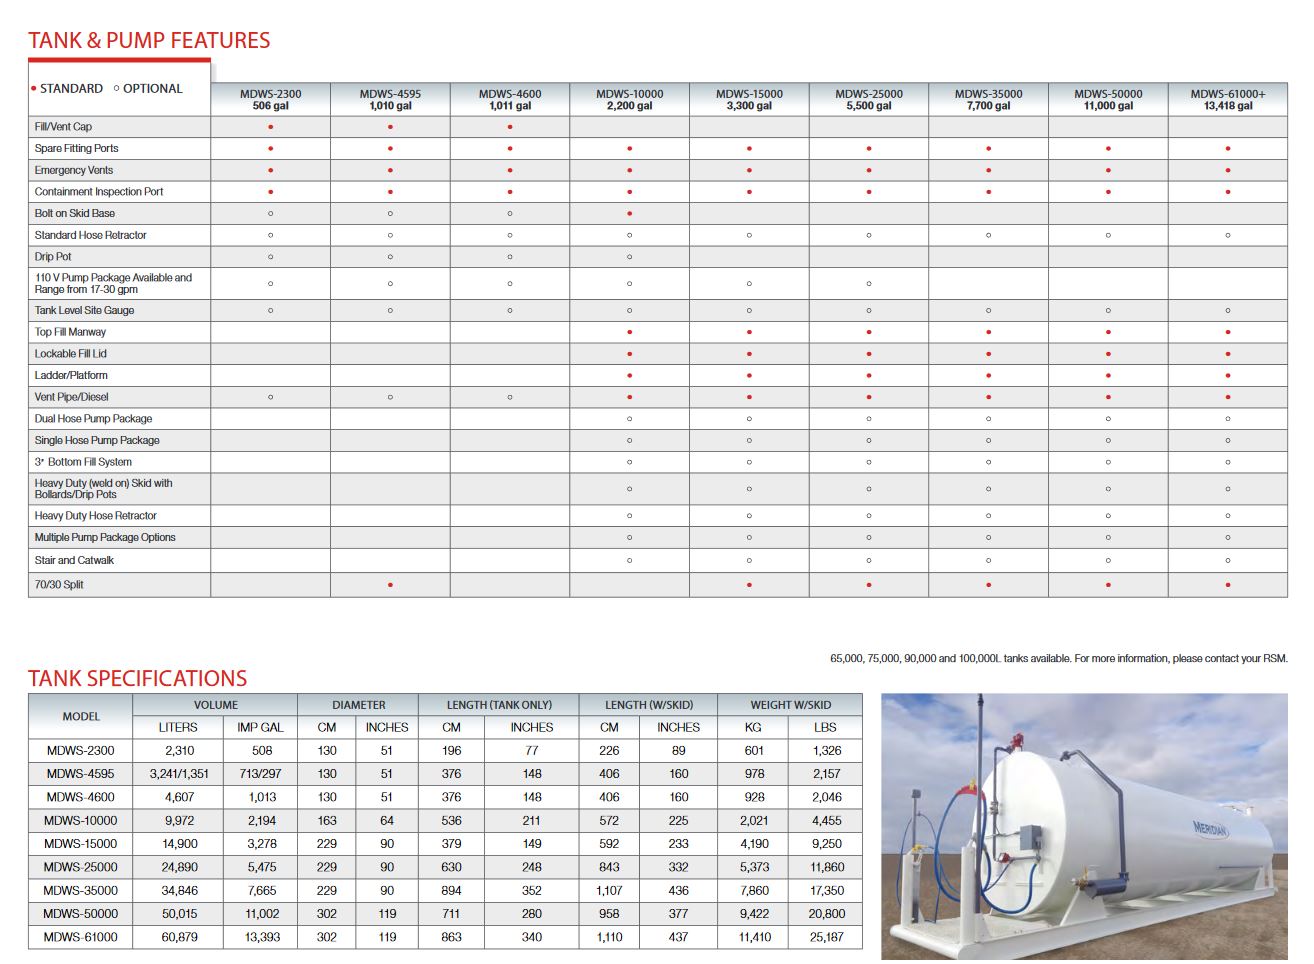Click 70/30 Split dot under MDWS-4595

click(x=390, y=585)
